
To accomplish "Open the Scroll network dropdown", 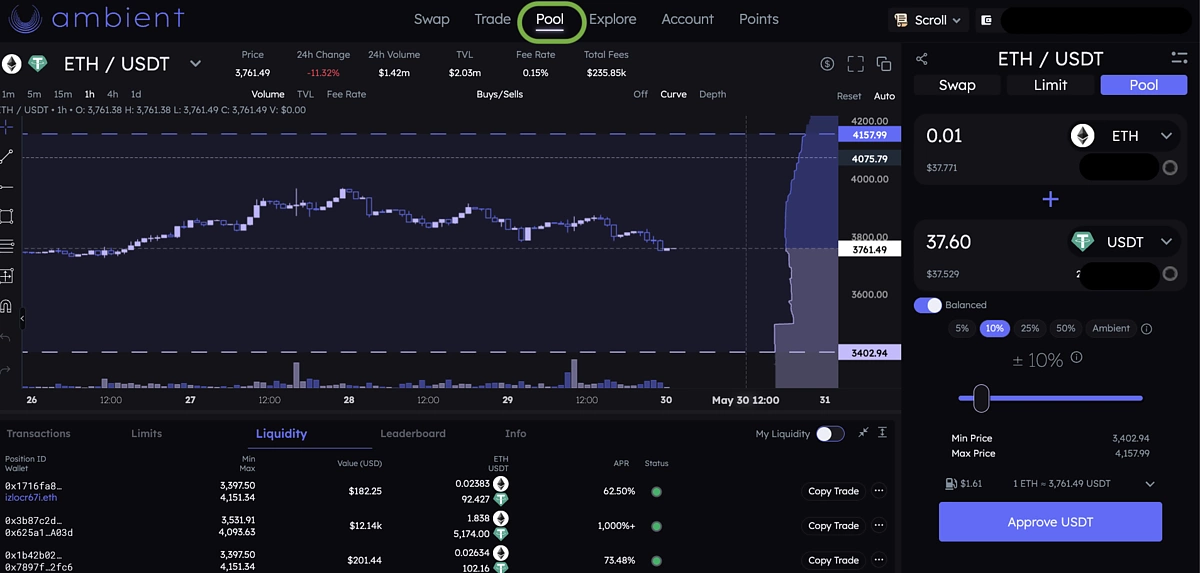I will [x=928, y=19].
